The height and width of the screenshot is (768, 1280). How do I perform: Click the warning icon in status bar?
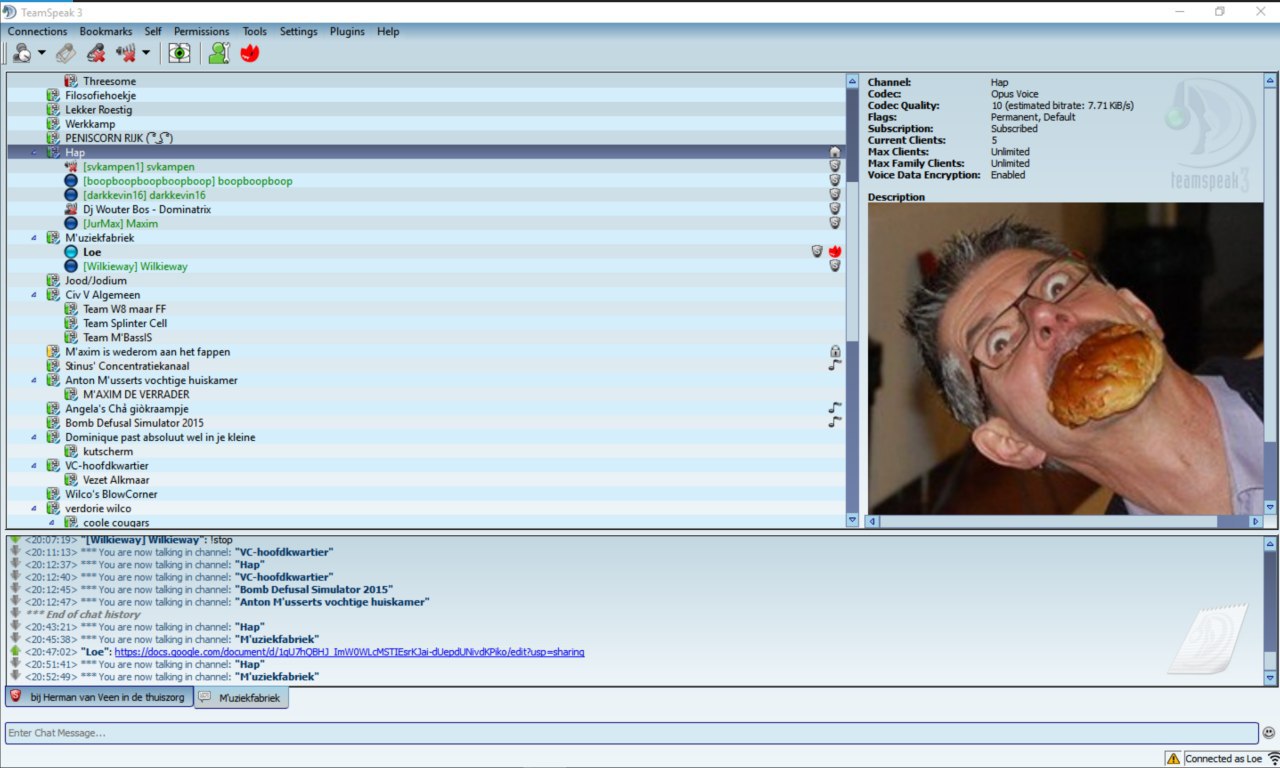[1173, 759]
